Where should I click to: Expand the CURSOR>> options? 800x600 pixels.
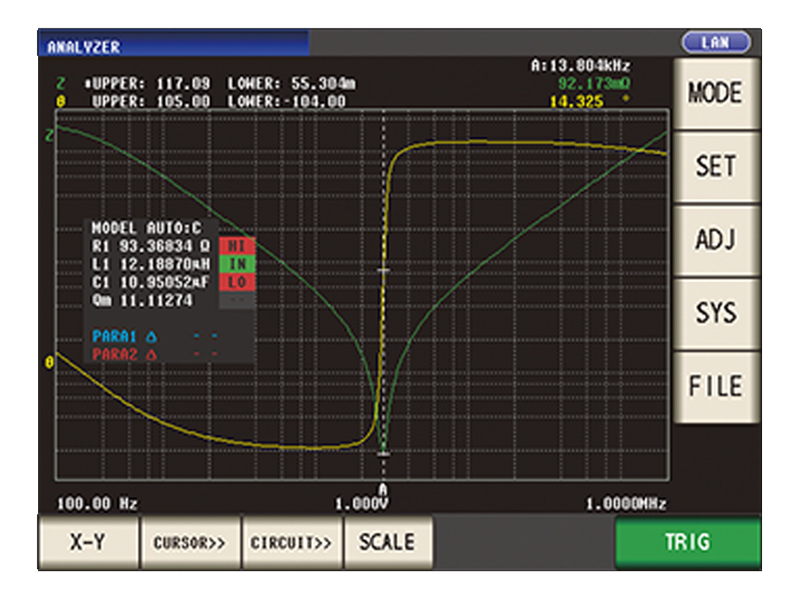pyautogui.click(x=189, y=542)
